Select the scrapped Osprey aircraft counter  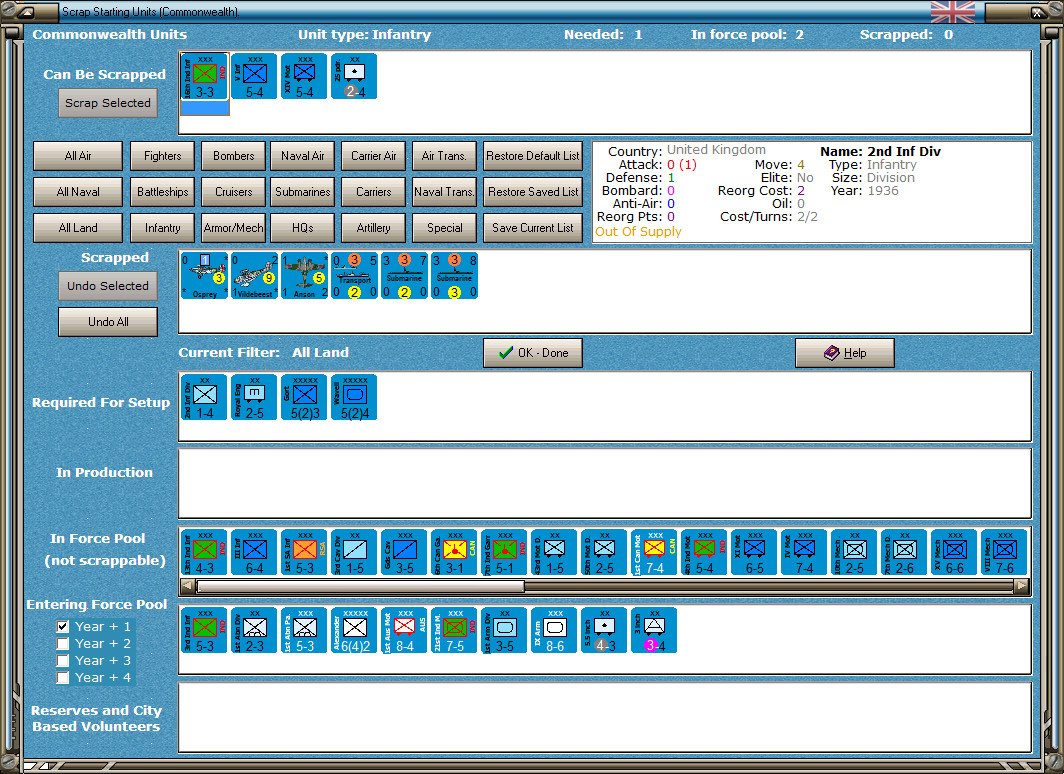[204, 276]
